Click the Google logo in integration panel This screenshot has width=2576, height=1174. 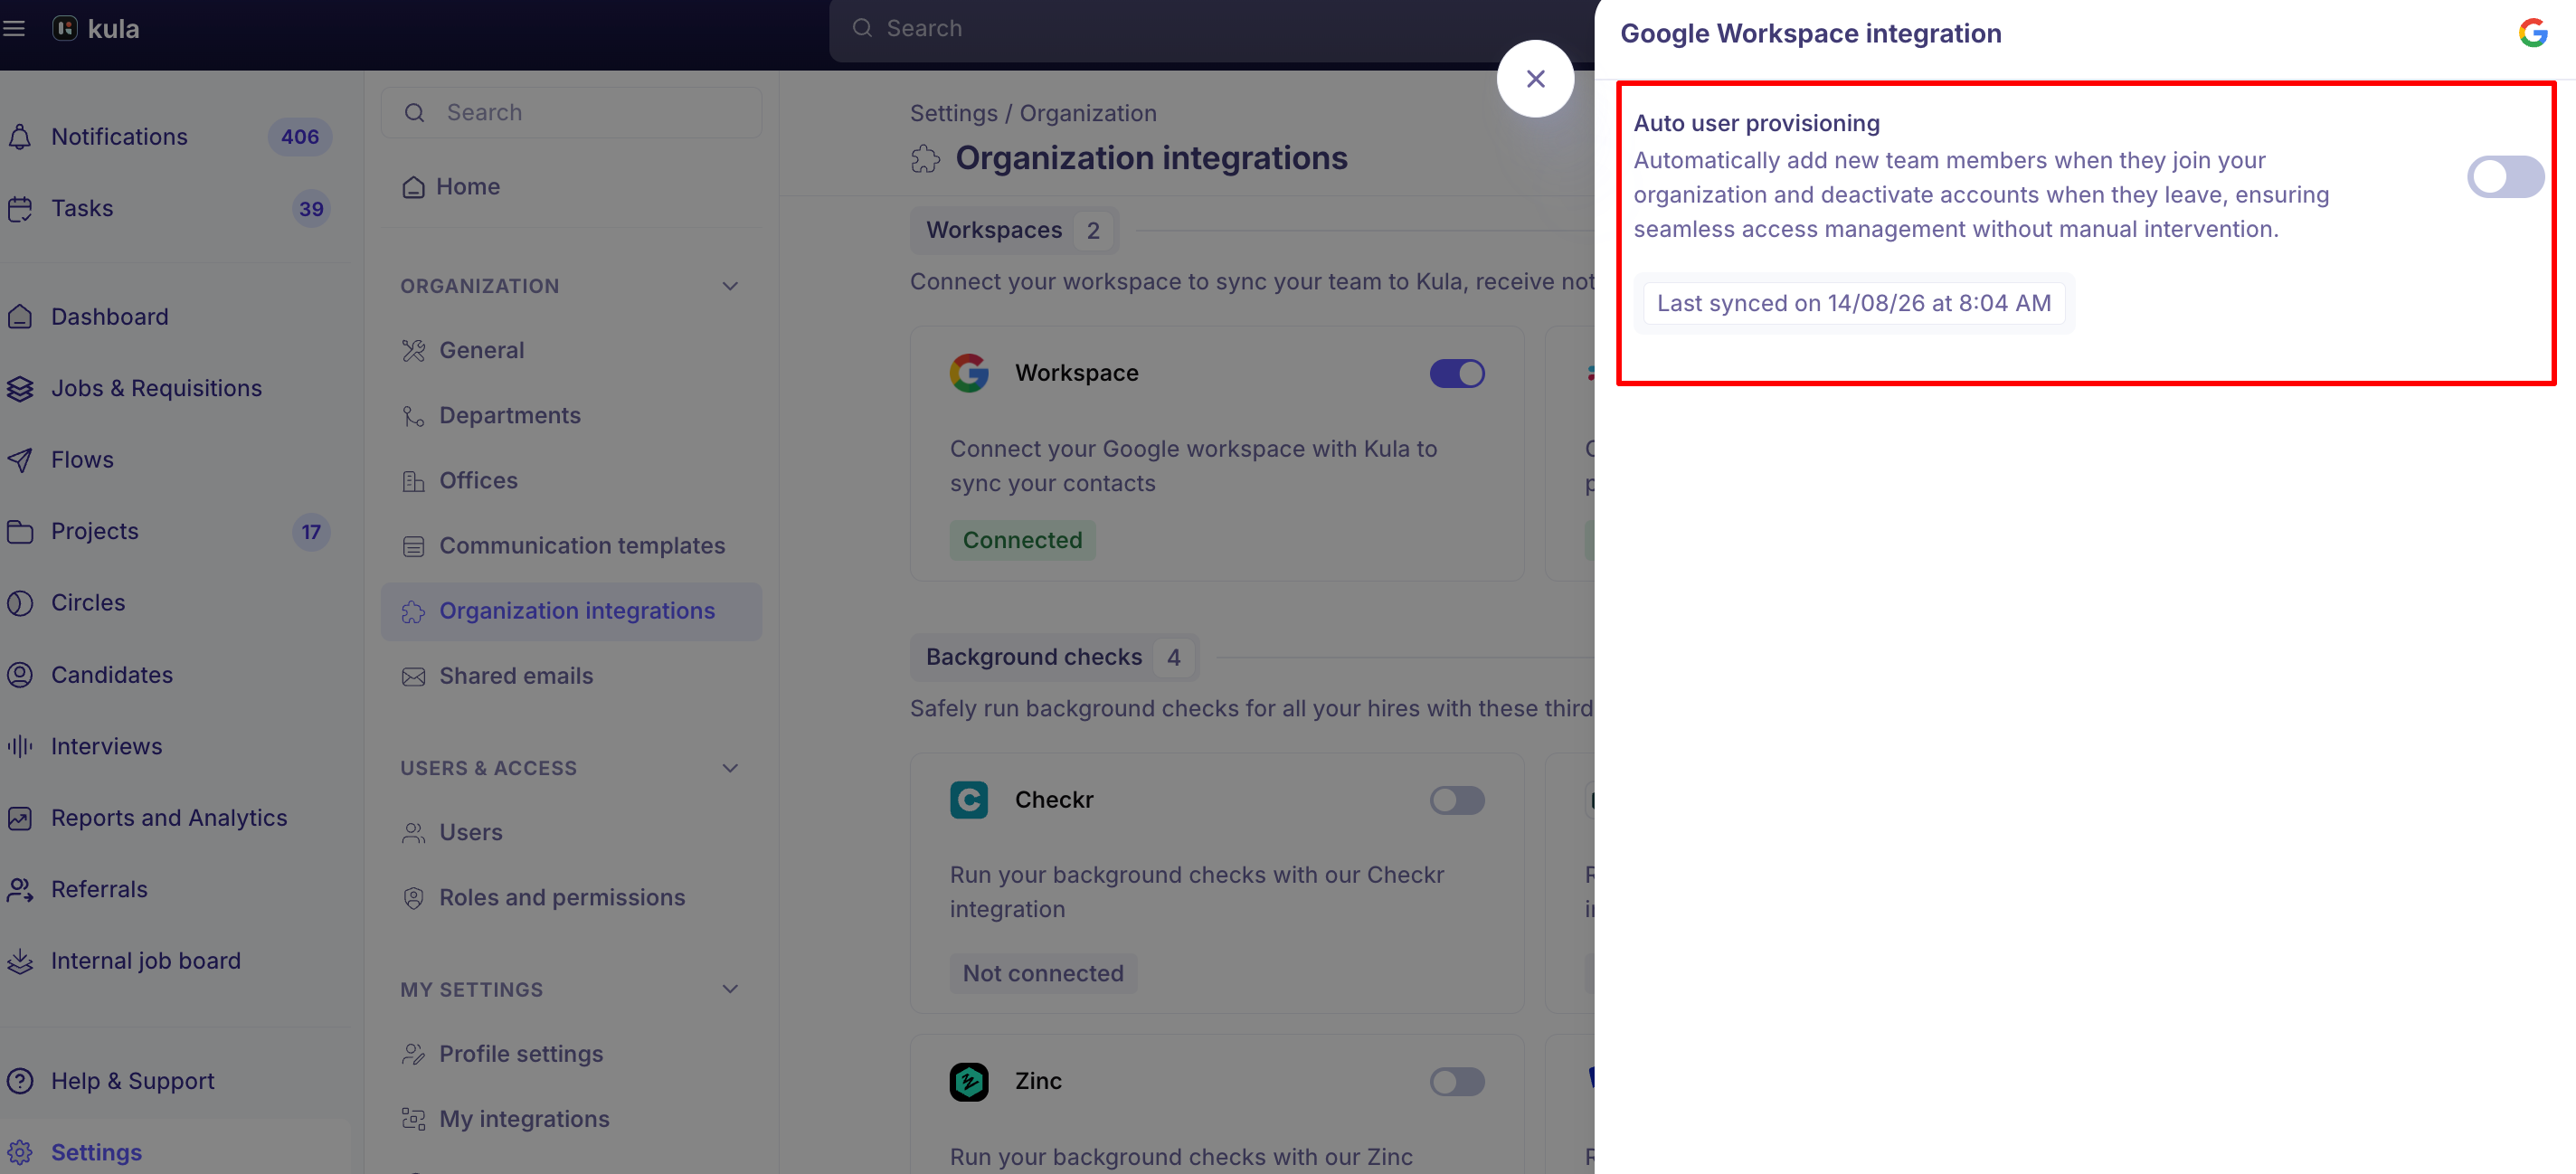(x=2532, y=33)
